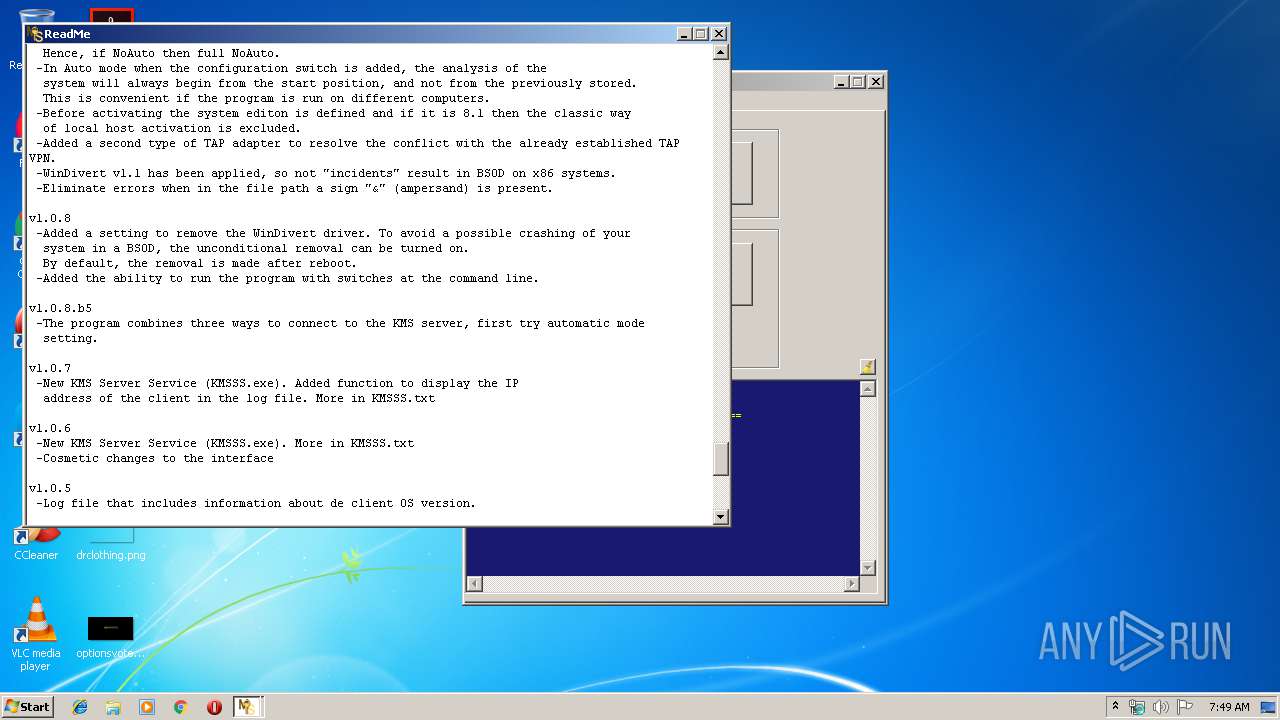Click ReadMe scrollbar up arrow
Screen dimensions: 1280x720
721,52
